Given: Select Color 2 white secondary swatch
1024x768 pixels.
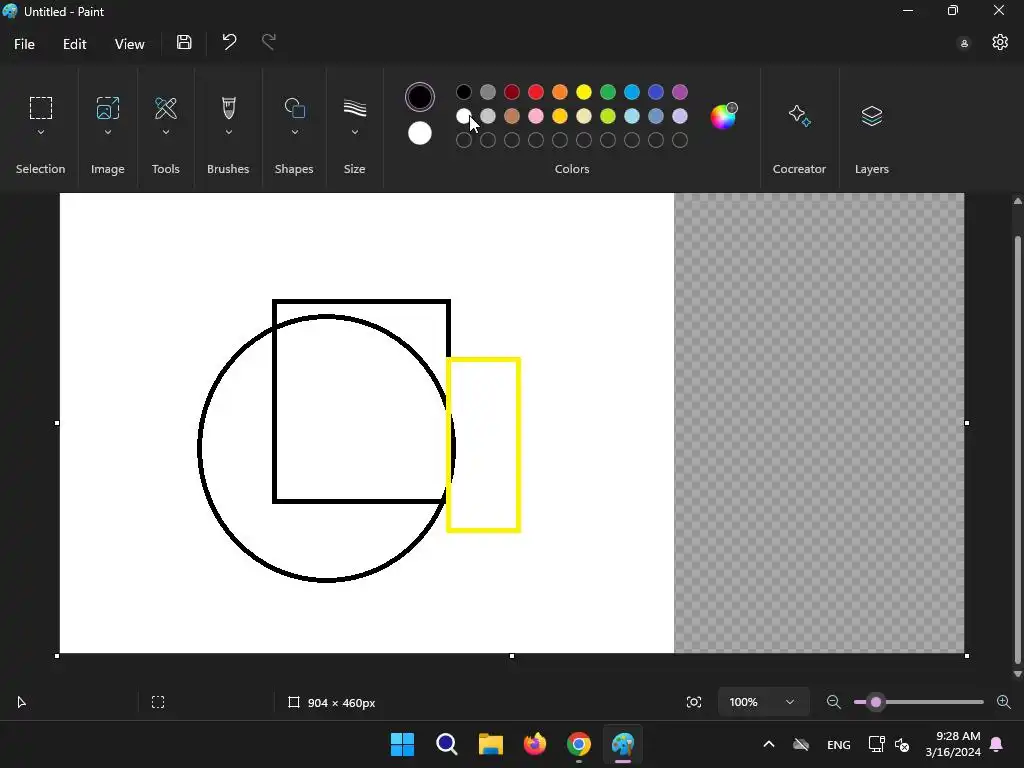Looking at the screenshot, I should tap(420, 133).
